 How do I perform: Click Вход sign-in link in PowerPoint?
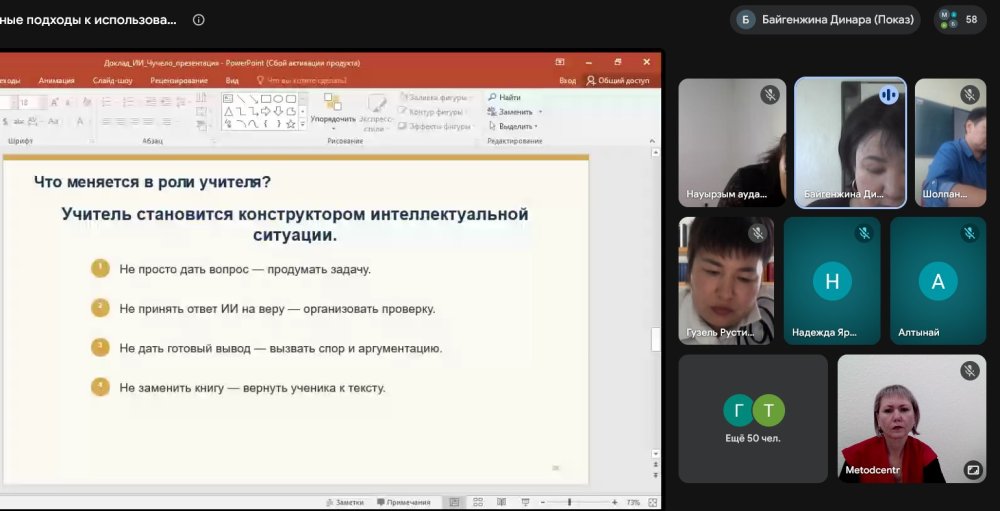tap(567, 80)
